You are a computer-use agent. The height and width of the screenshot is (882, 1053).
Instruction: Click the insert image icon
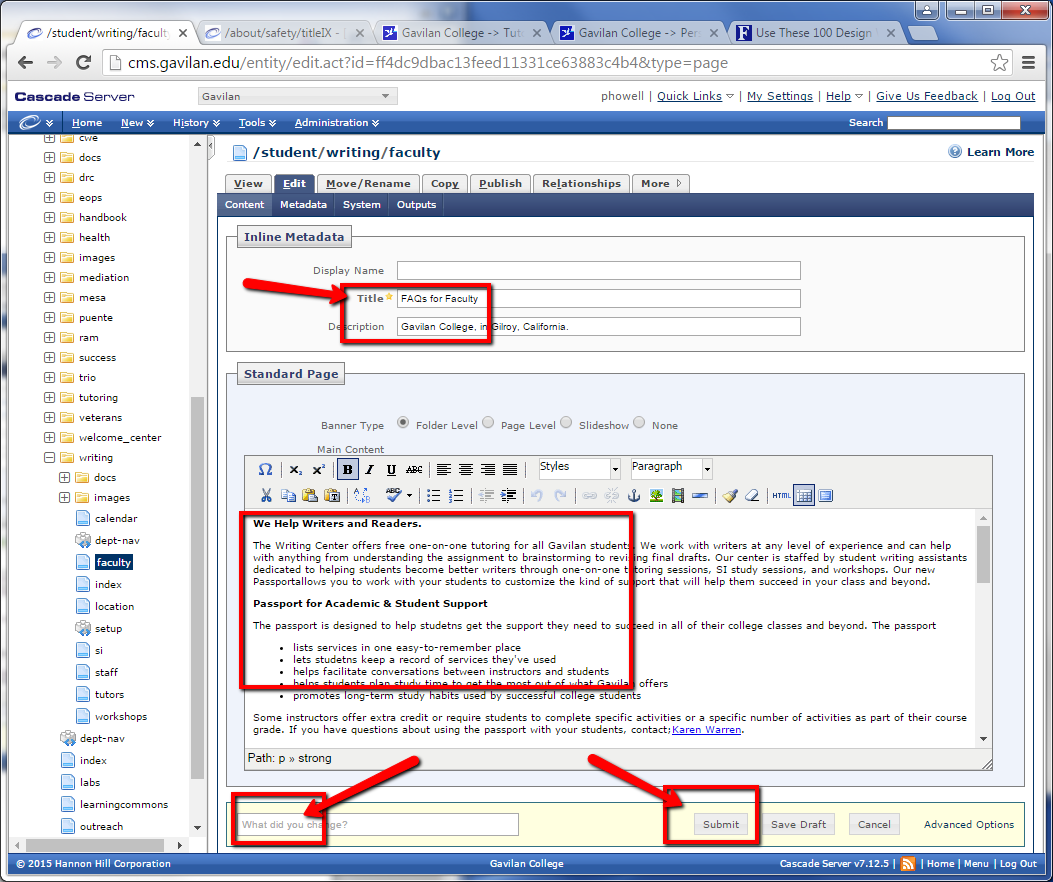point(656,496)
